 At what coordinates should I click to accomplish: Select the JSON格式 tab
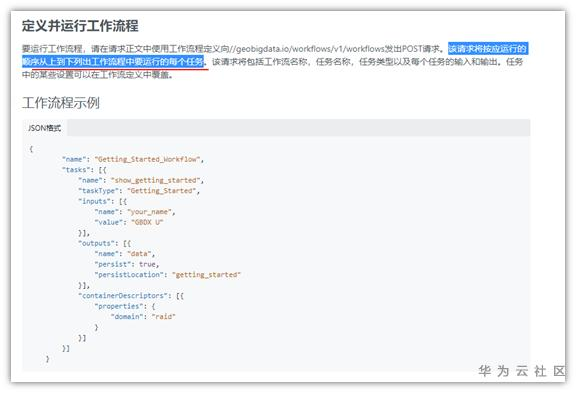(x=44, y=128)
